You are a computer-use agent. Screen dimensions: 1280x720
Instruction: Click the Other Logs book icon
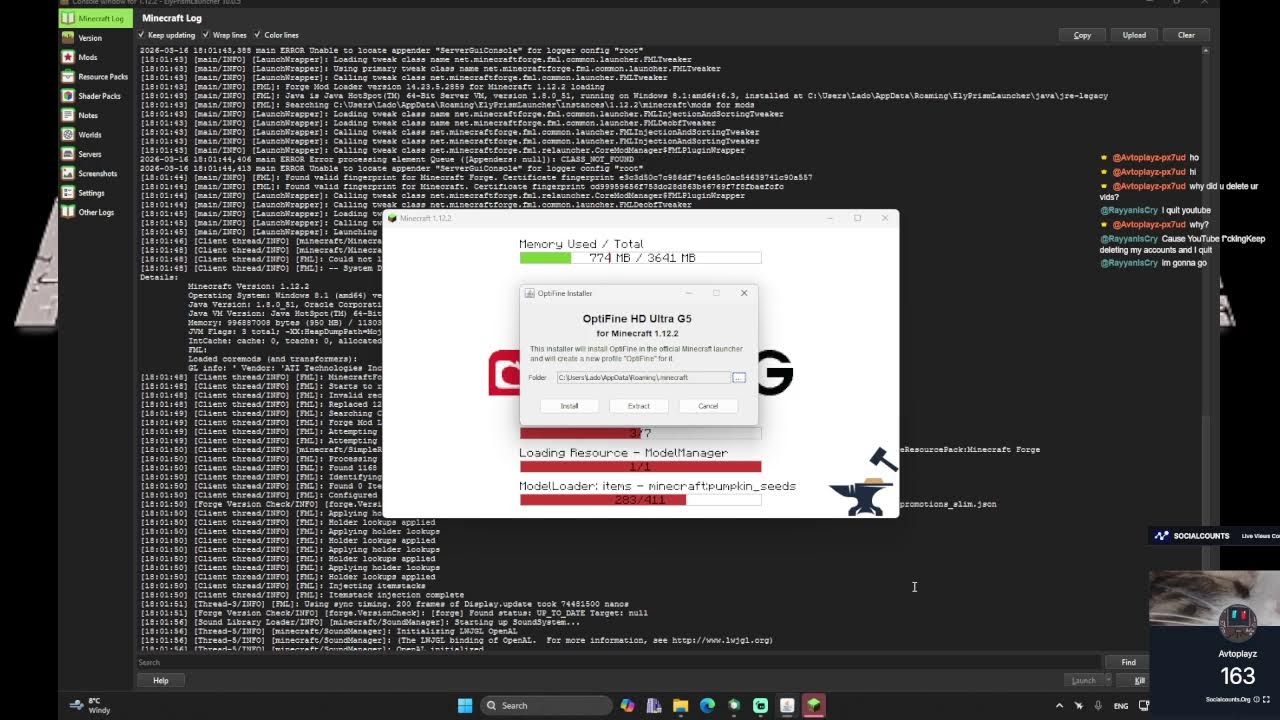67,212
